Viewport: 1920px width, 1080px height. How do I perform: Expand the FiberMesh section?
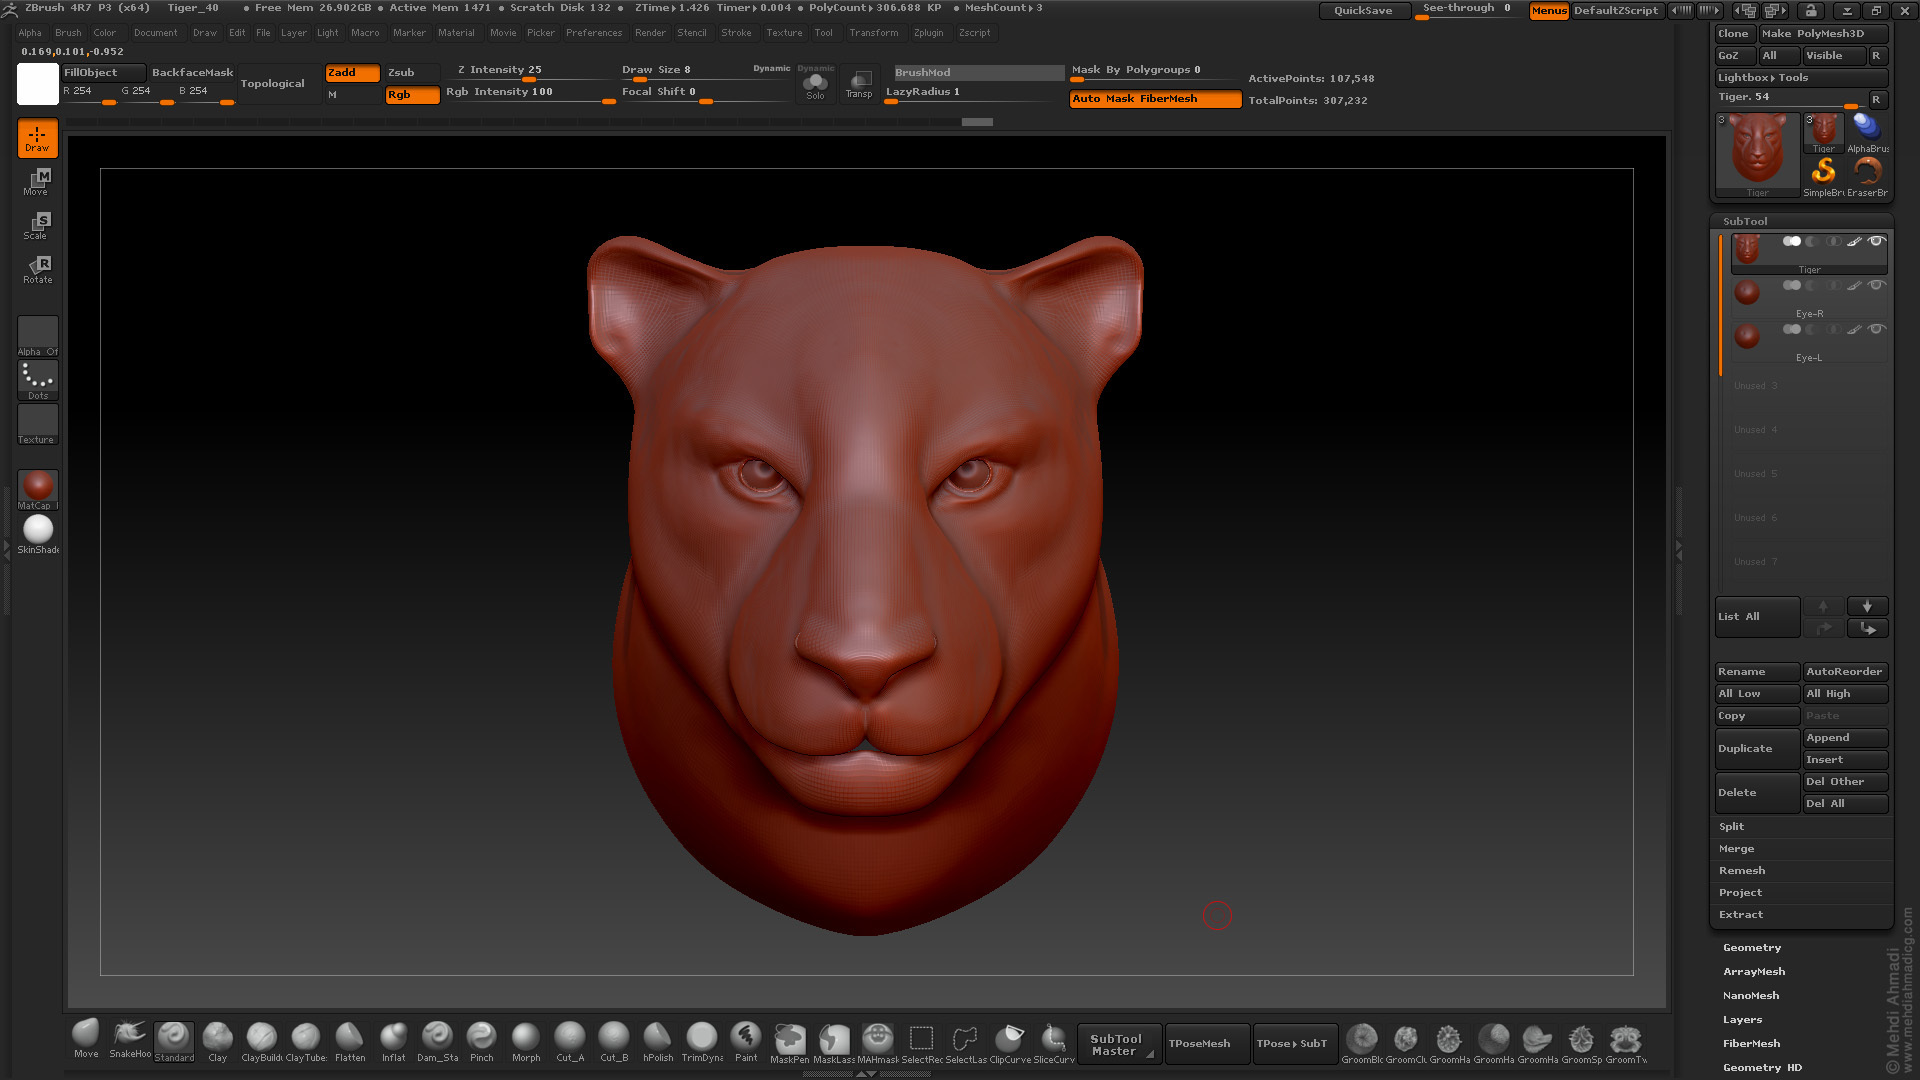point(1750,1043)
